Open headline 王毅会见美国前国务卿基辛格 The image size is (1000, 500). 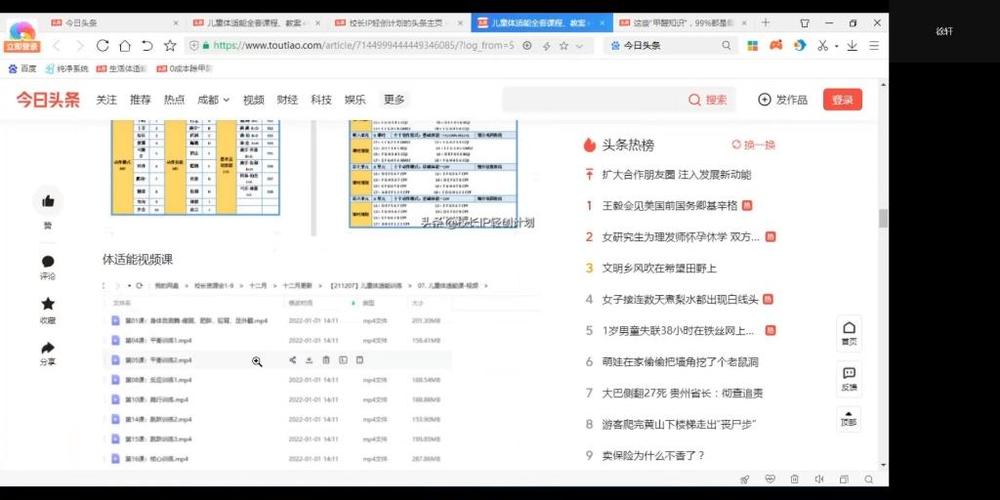click(x=670, y=205)
